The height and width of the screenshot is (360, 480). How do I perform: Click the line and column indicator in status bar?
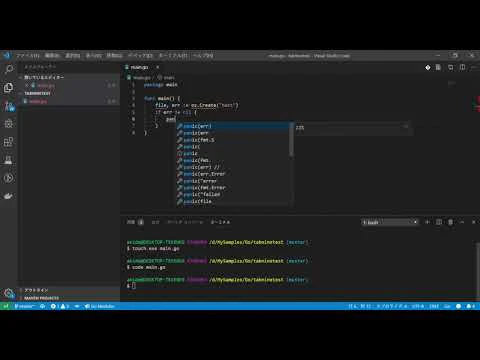[360, 306]
